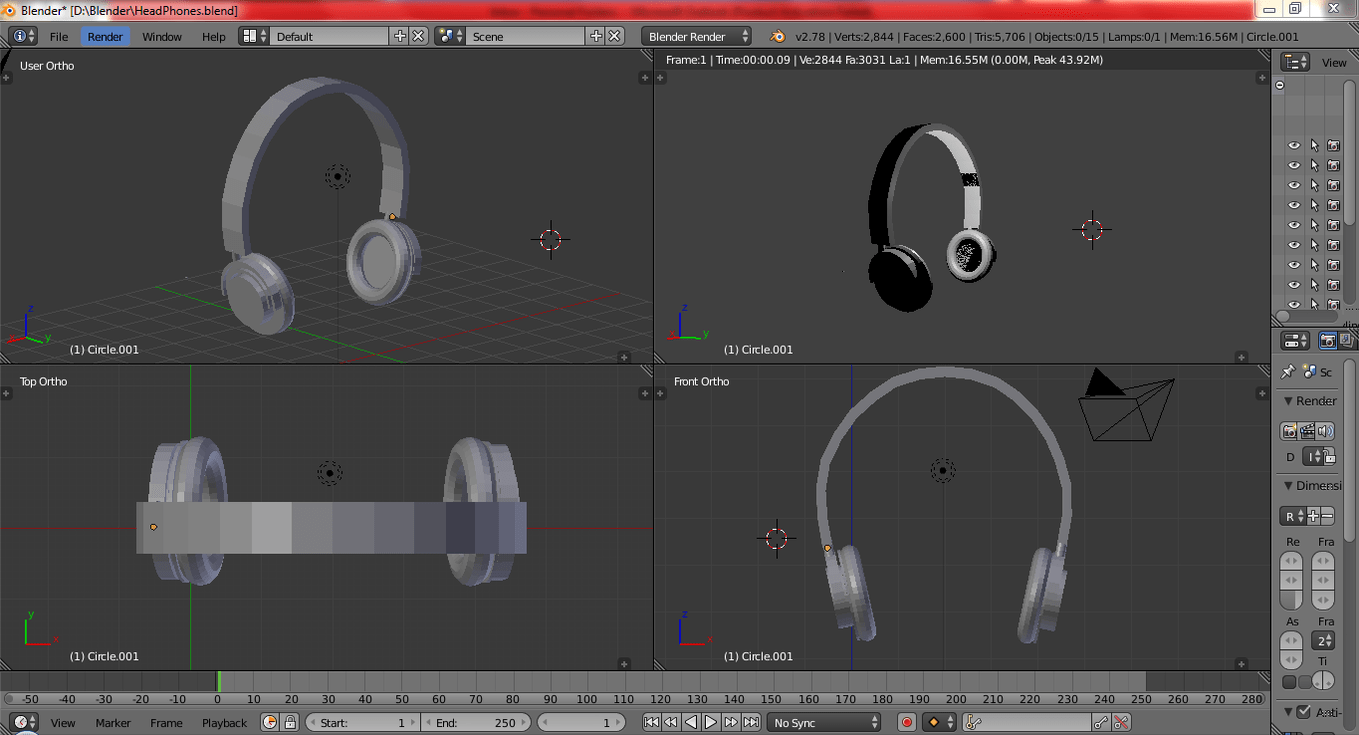This screenshot has height=735, width=1359.
Task: Toggle the Anti-Aliasing checkbox
Action: click(x=1303, y=712)
